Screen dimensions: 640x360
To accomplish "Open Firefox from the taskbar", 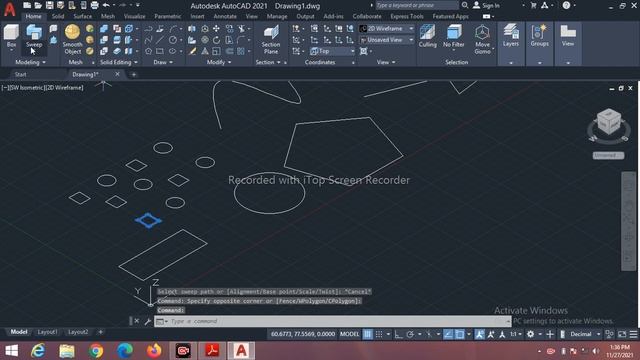I will (154, 351).
